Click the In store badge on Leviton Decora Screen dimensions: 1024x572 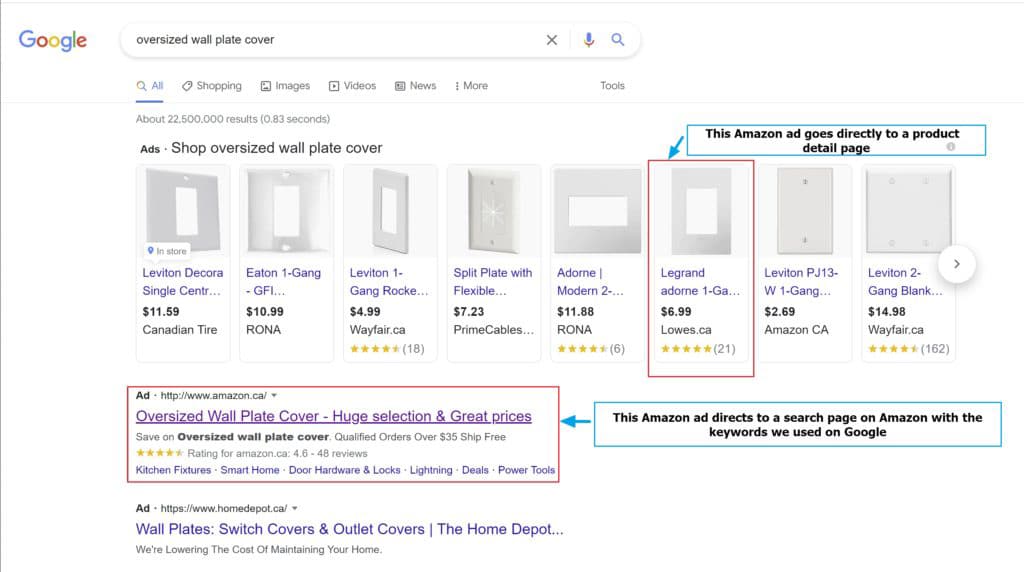pyautogui.click(x=167, y=251)
